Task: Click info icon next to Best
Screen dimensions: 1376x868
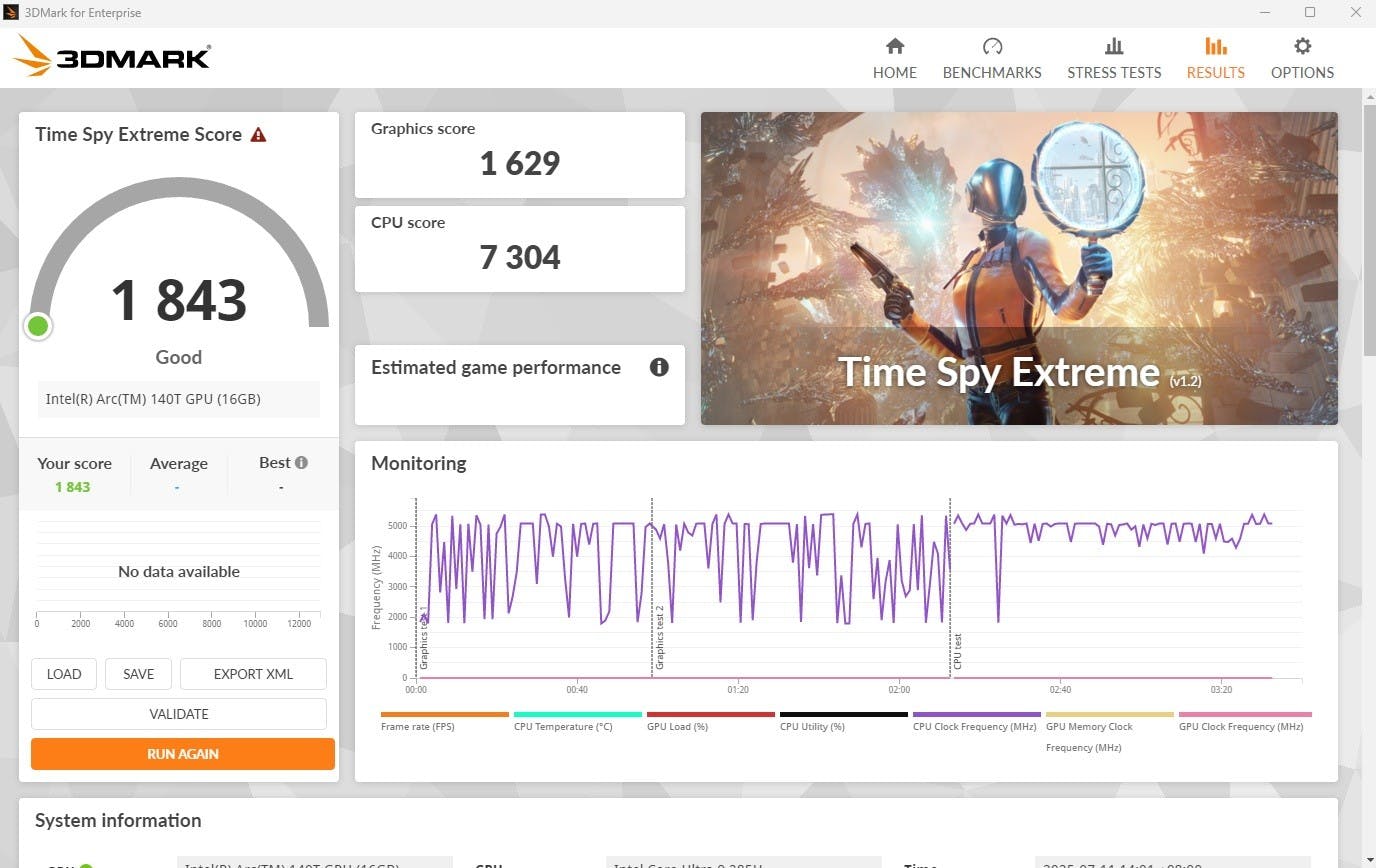Action: (301, 463)
